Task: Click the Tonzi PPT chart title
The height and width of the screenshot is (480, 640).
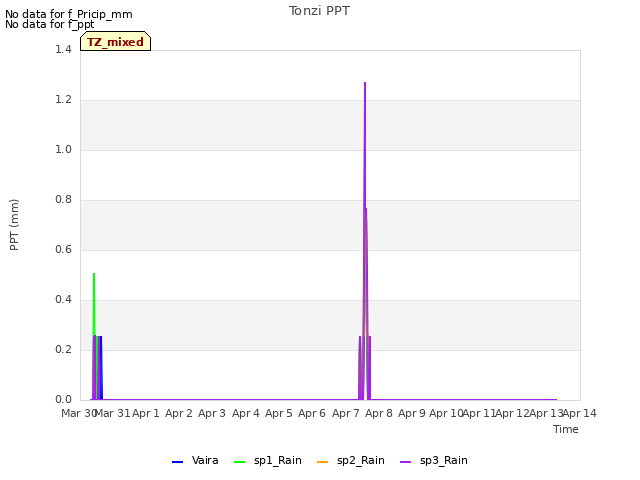Action: [x=319, y=11]
